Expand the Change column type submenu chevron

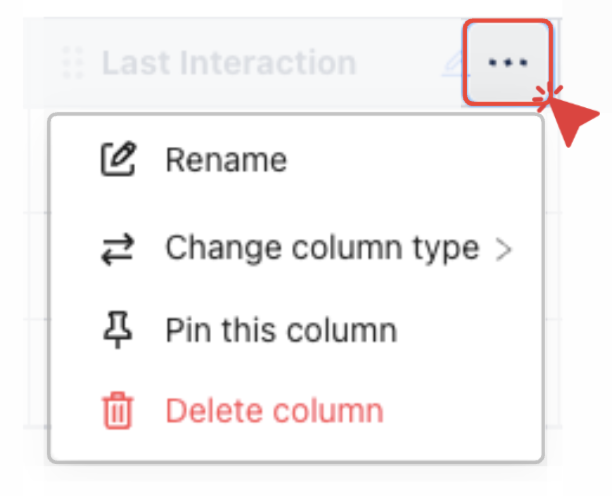pyautogui.click(x=504, y=248)
